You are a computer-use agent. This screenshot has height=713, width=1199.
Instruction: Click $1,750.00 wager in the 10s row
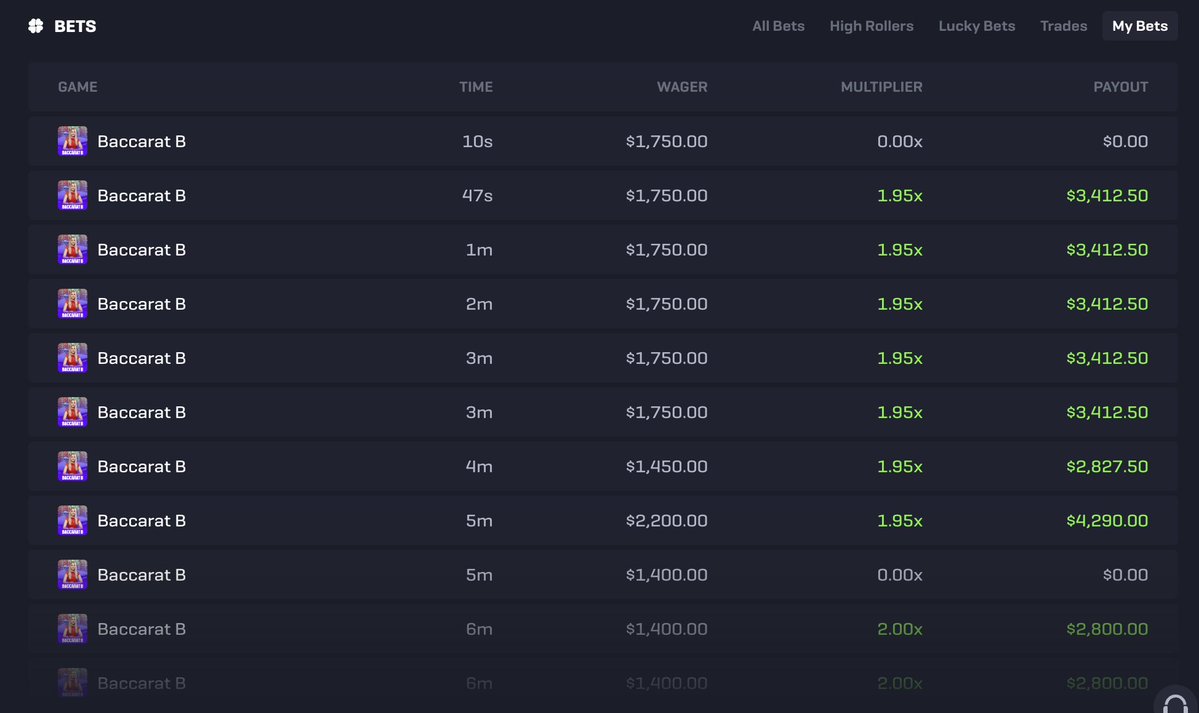click(x=667, y=142)
